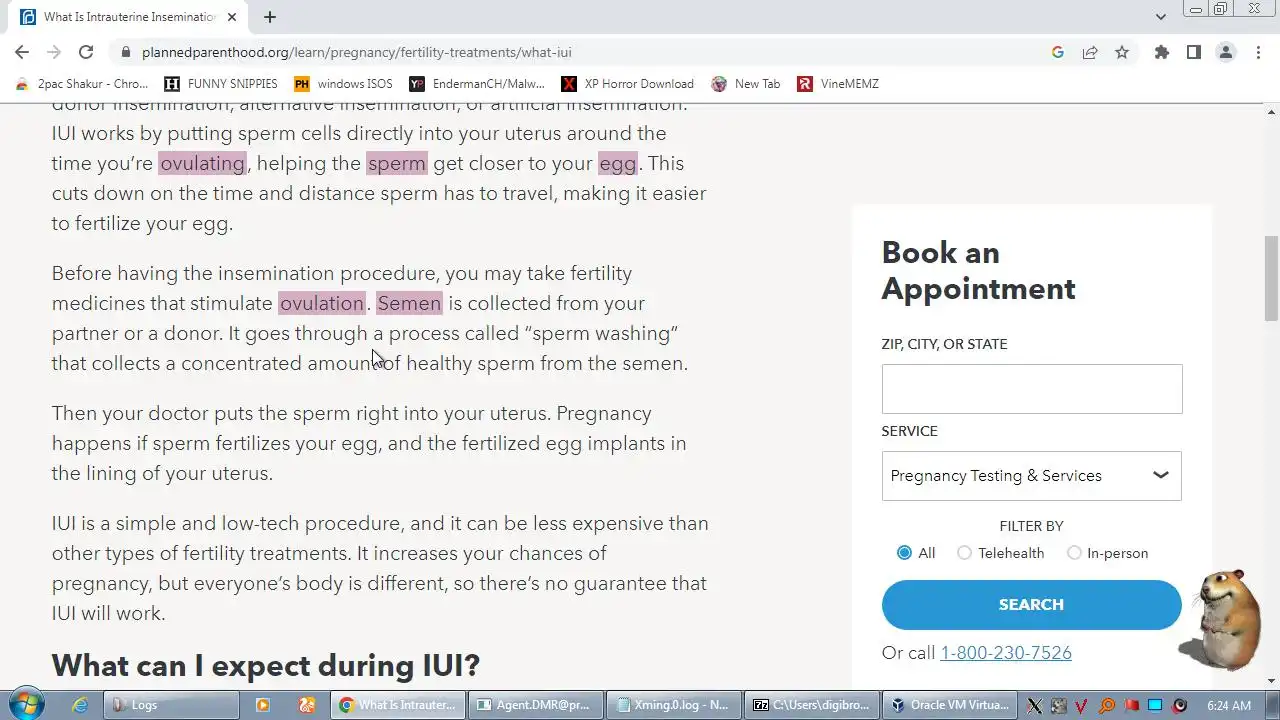1280x720 pixels.
Task: View site information via lock icon
Action: (125, 52)
